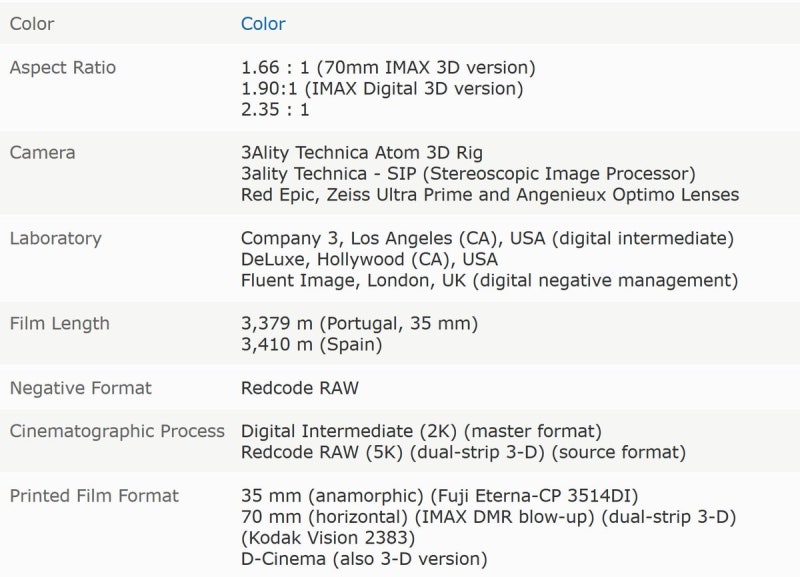The width and height of the screenshot is (800, 577).
Task: Click the Laboratory row label
Action: pyautogui.click(x=56, y=238)
